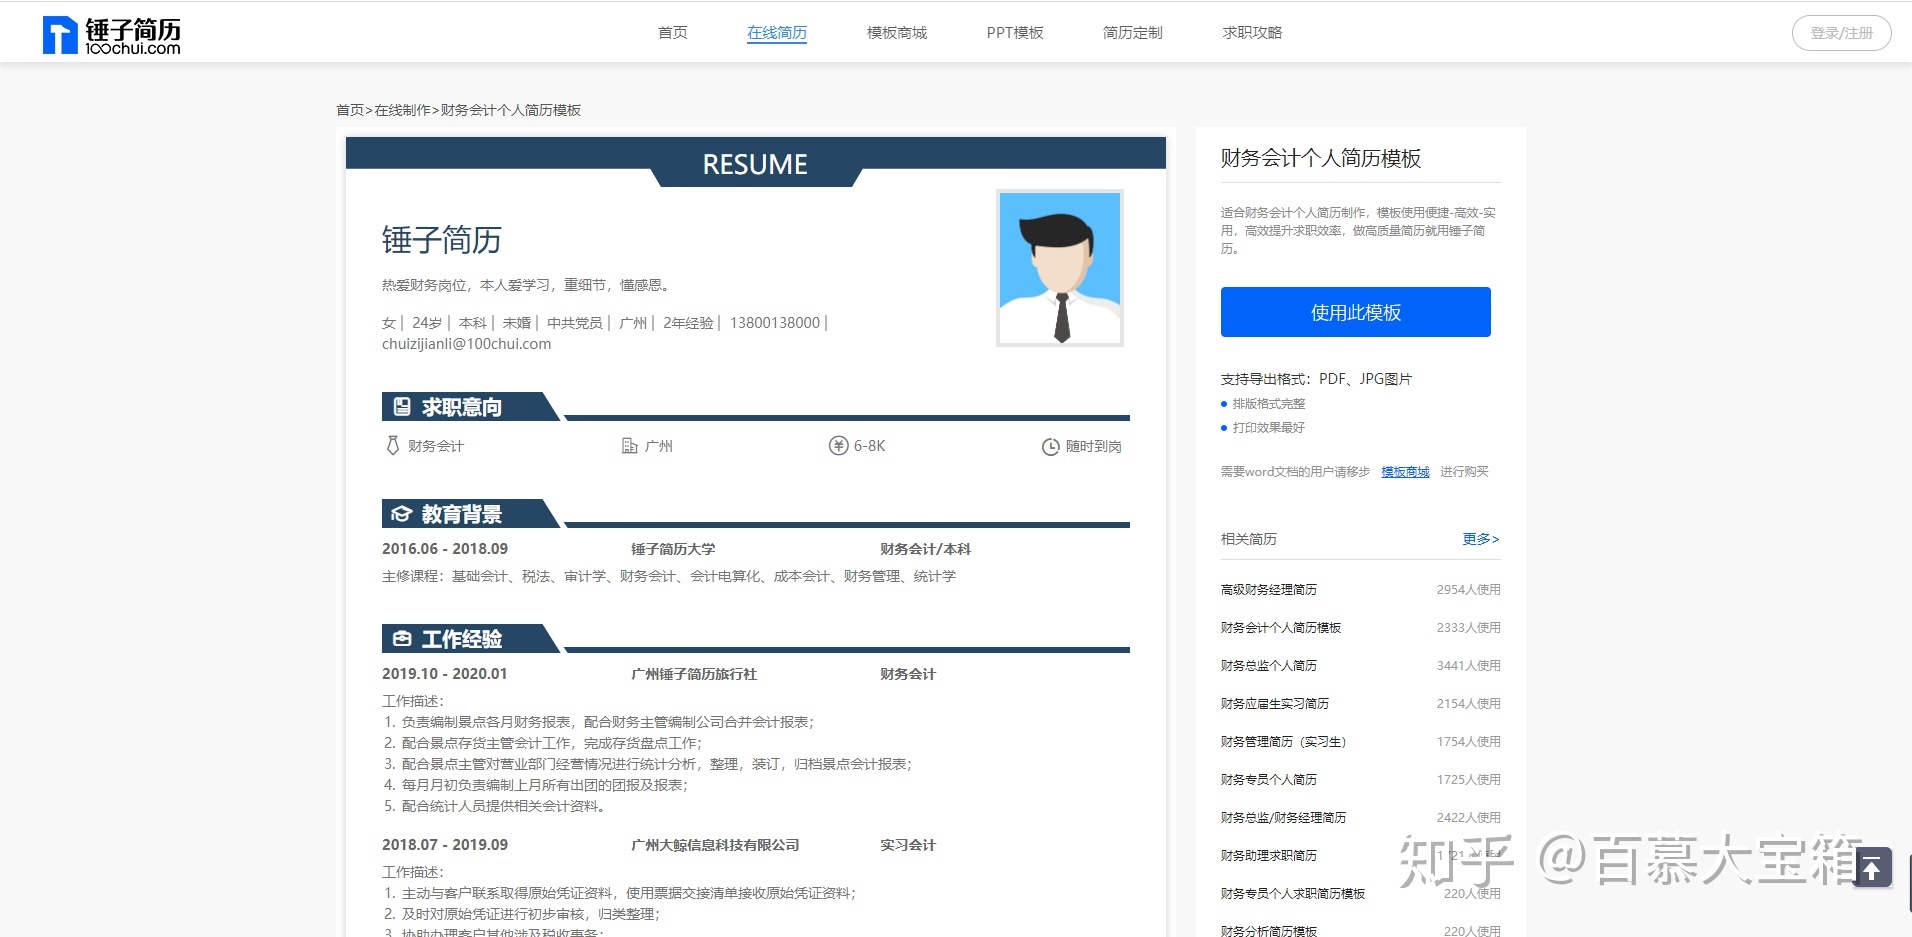Click the graduation cap icon in 教育背景 header
This screenshot has height=937, width=1912.
tap(401, 514)
